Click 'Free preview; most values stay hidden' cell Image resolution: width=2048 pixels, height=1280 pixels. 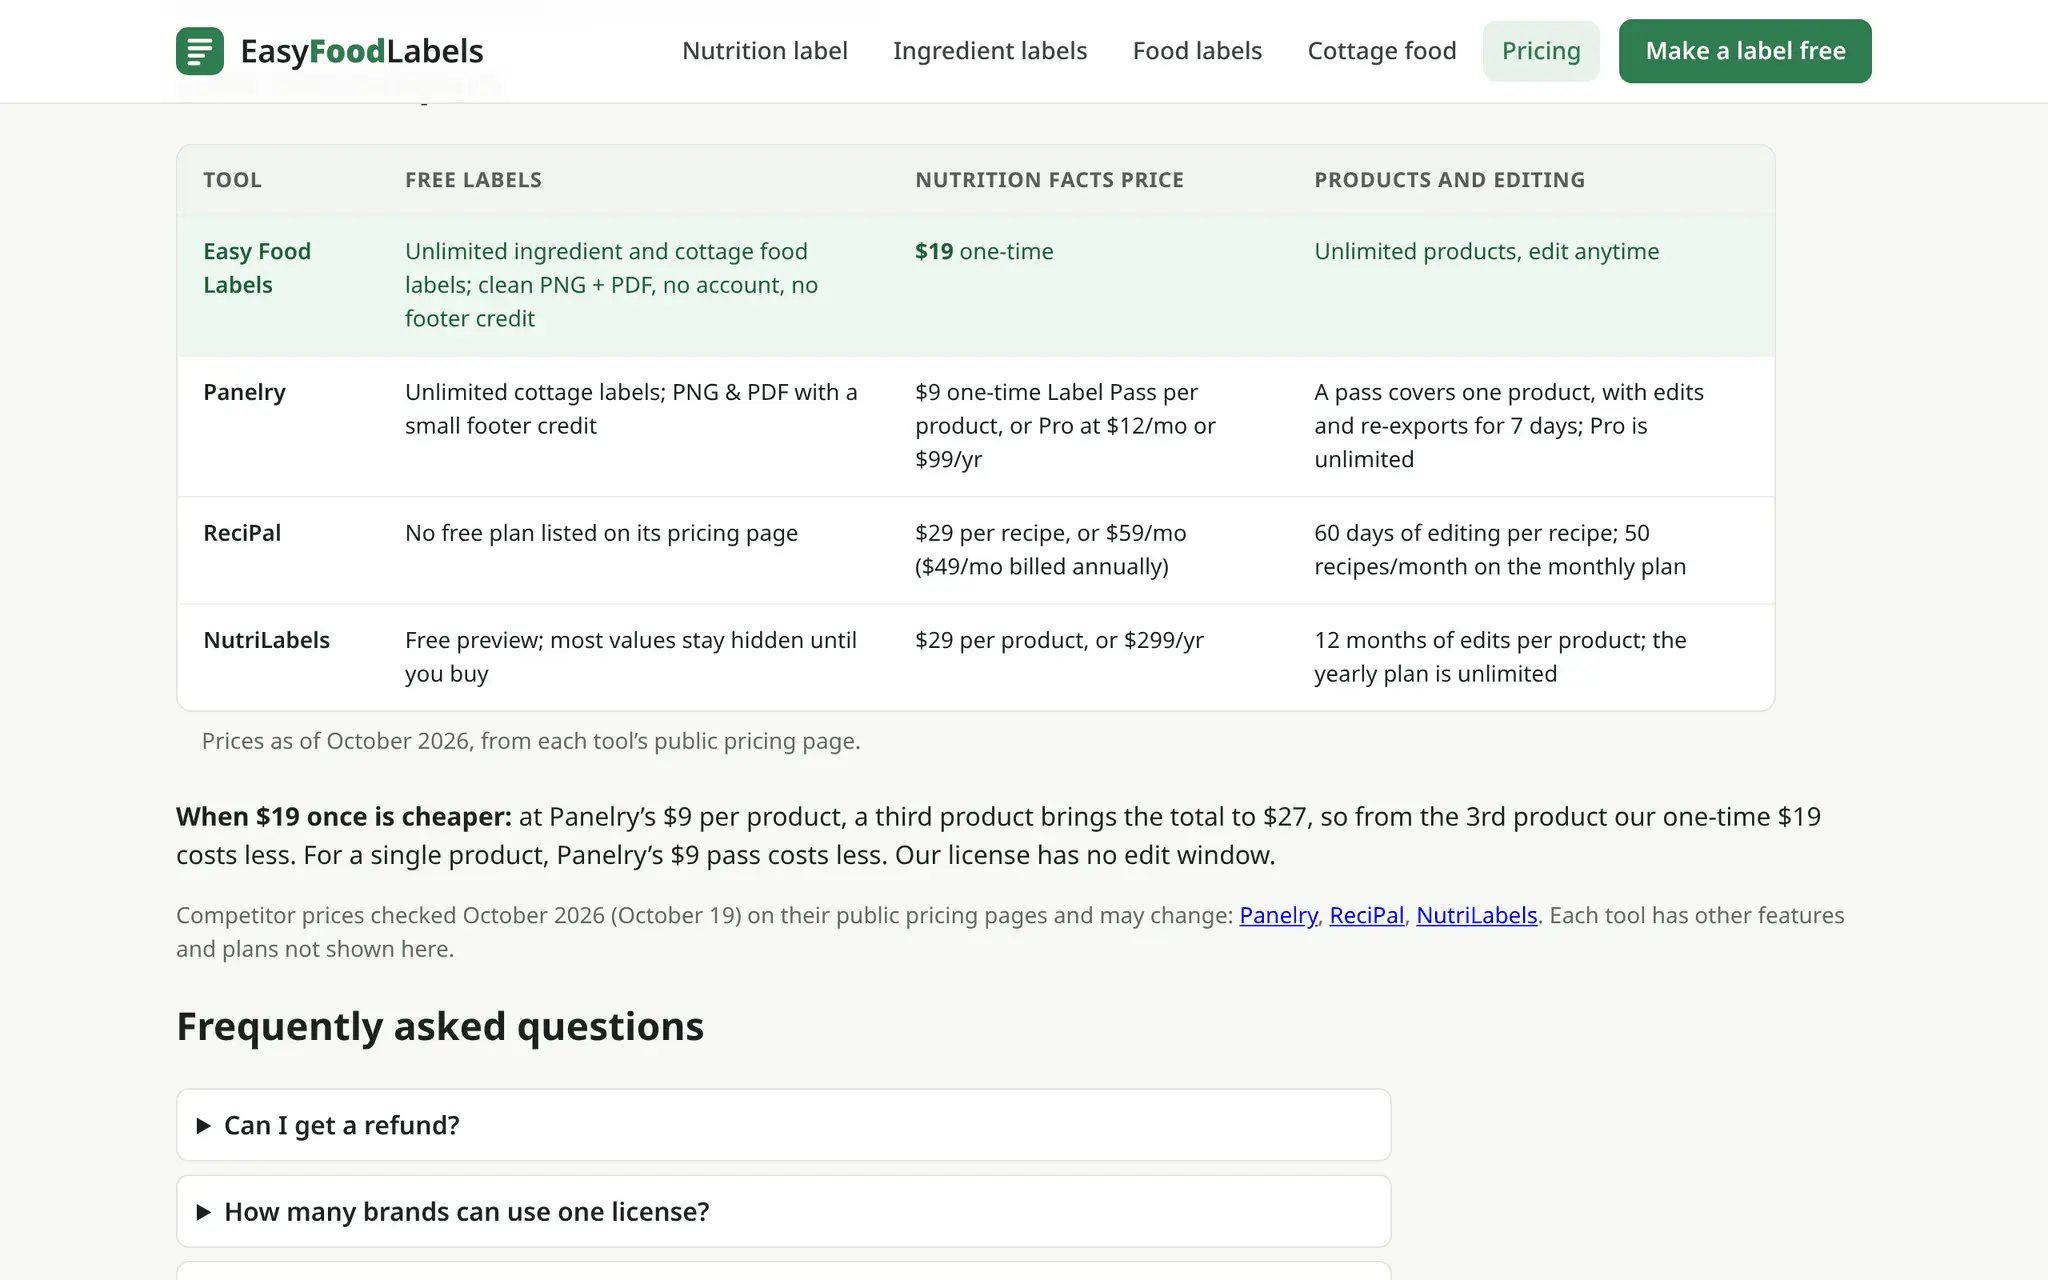tap(631, 657)
